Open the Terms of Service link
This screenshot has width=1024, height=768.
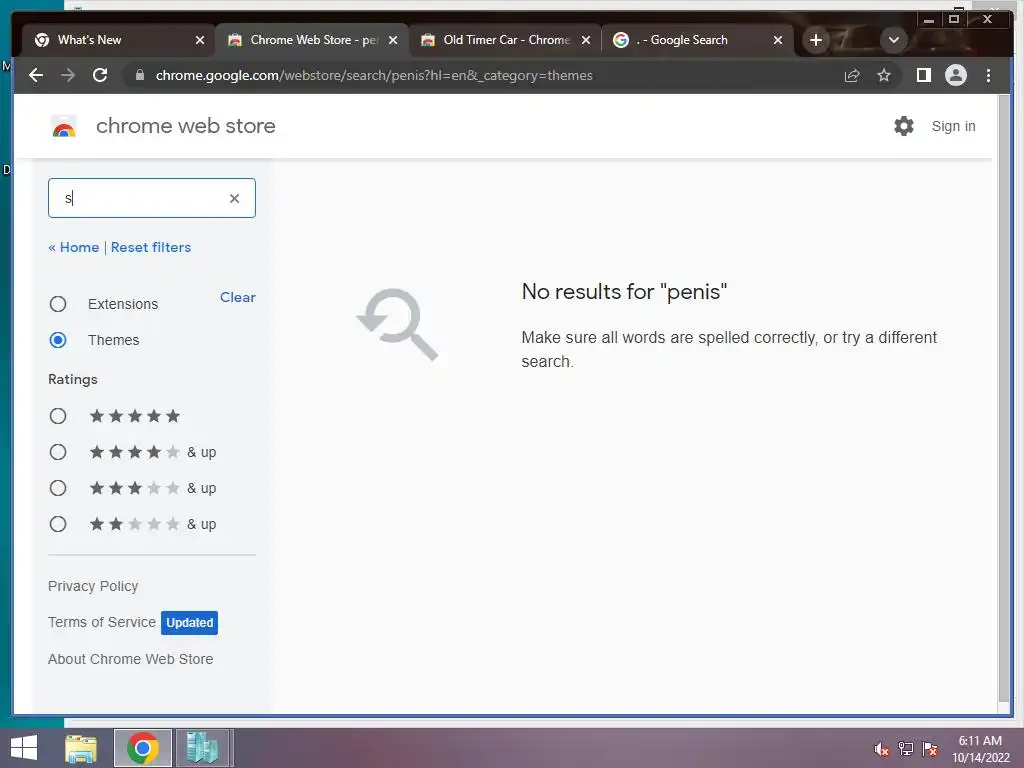click(102, 622)
